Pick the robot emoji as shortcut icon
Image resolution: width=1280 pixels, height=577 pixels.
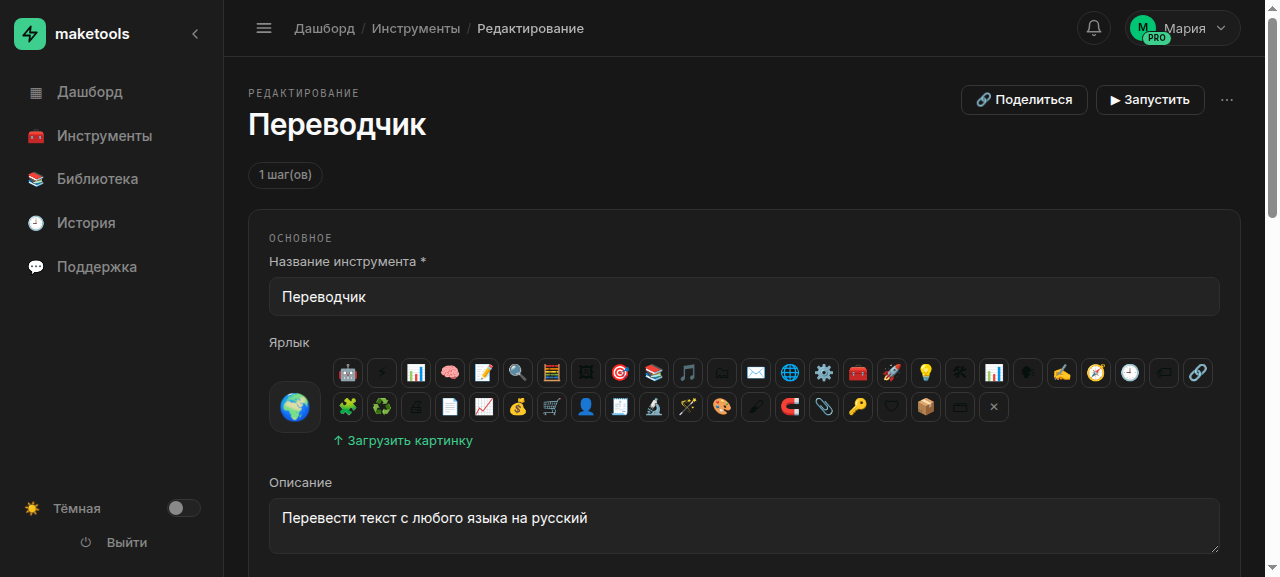(x=348, y=373)
